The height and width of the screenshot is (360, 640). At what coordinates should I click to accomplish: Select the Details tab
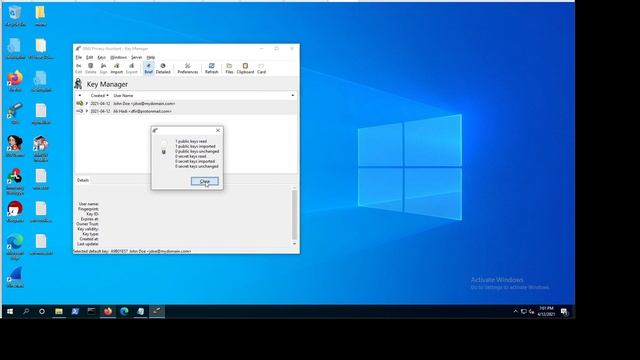click(83, 180)
